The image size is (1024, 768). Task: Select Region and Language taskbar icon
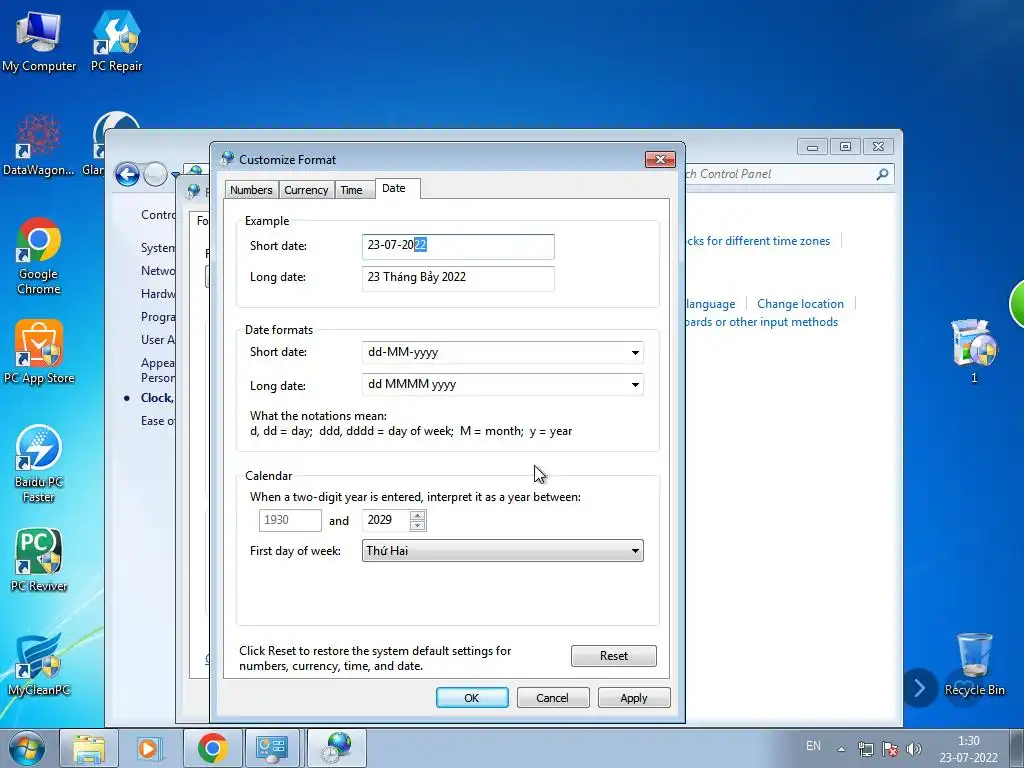click(337, 748)
